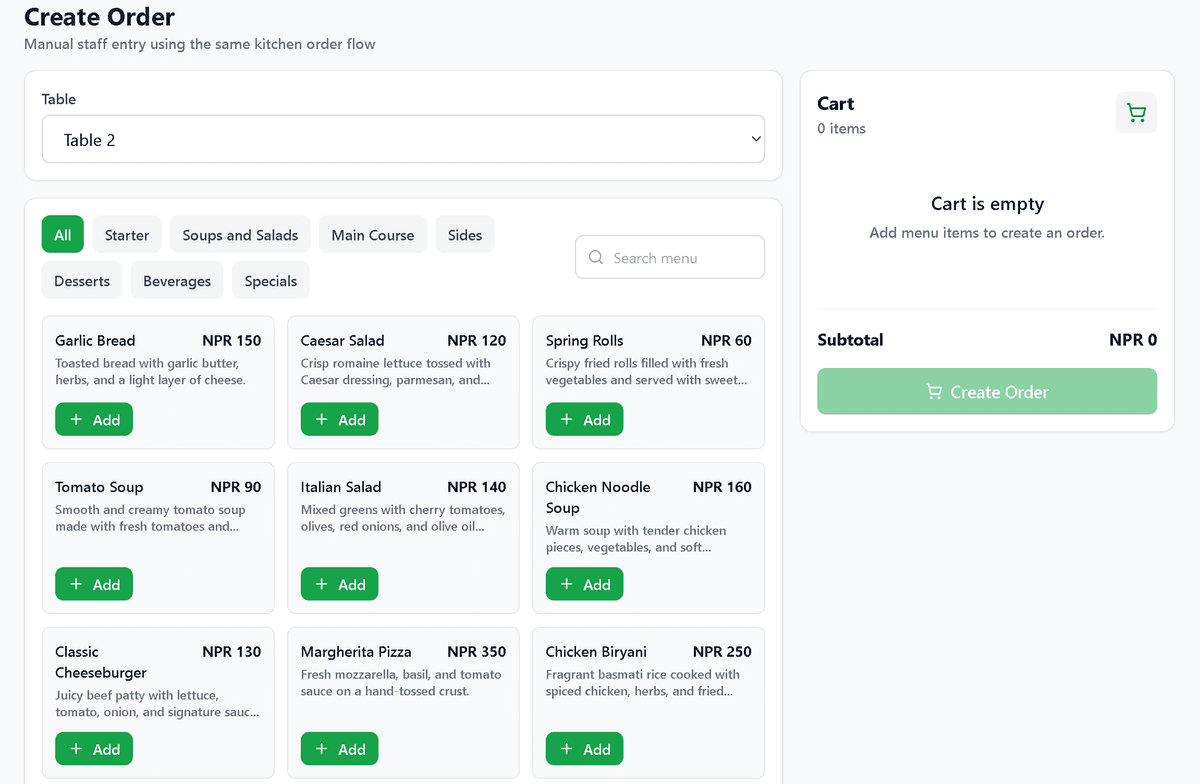Add Italian Salad to the cart
The height and width of the screenshot is (784, 1200).
point(340,584)
